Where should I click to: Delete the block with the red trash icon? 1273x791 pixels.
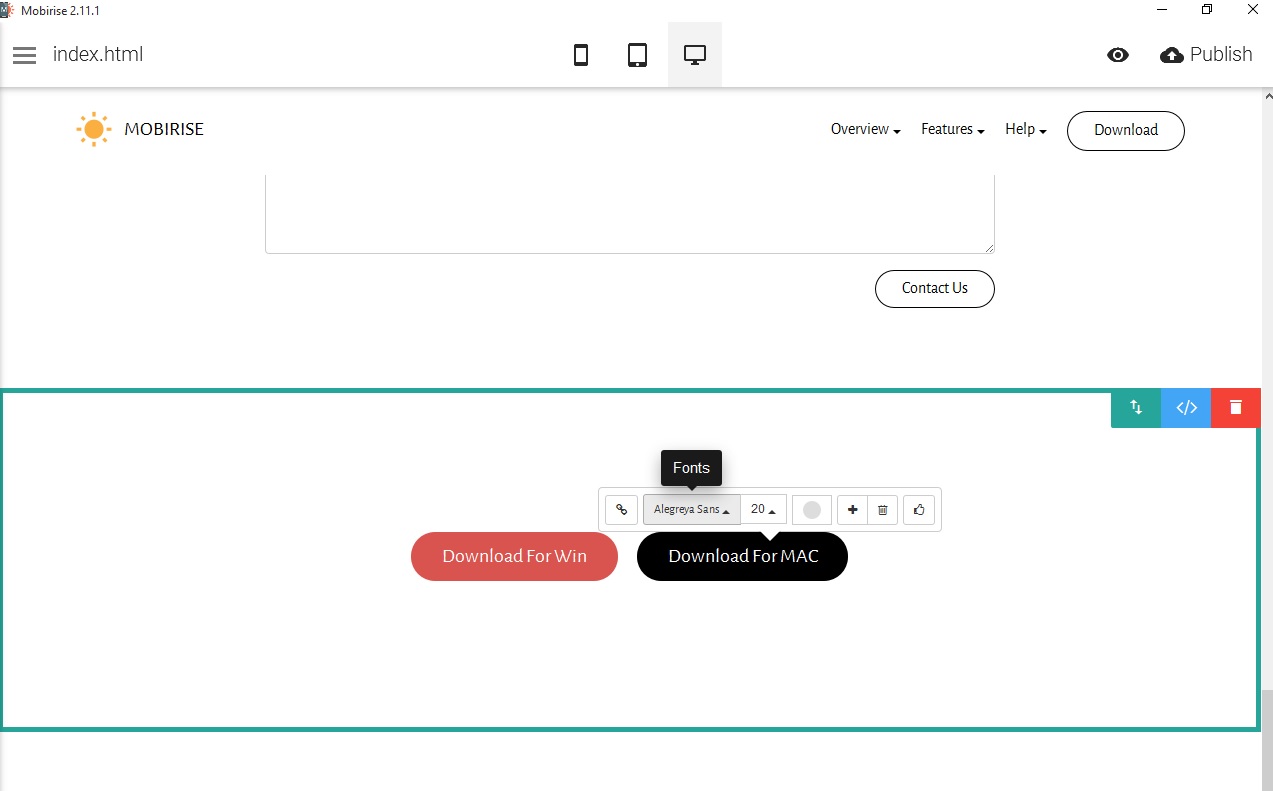pyautogui.click(x=1235, y=407)
